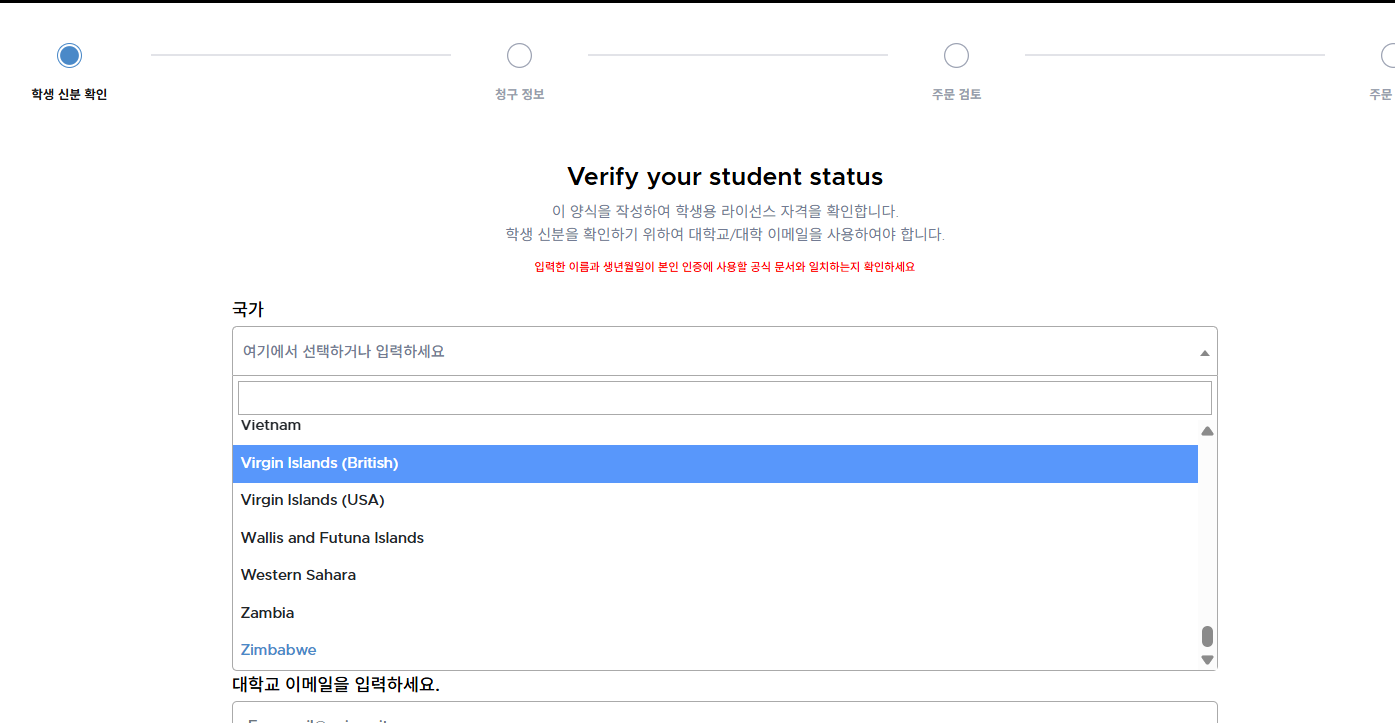Click the 학생 신분 확인 step circle

(69, 55)
